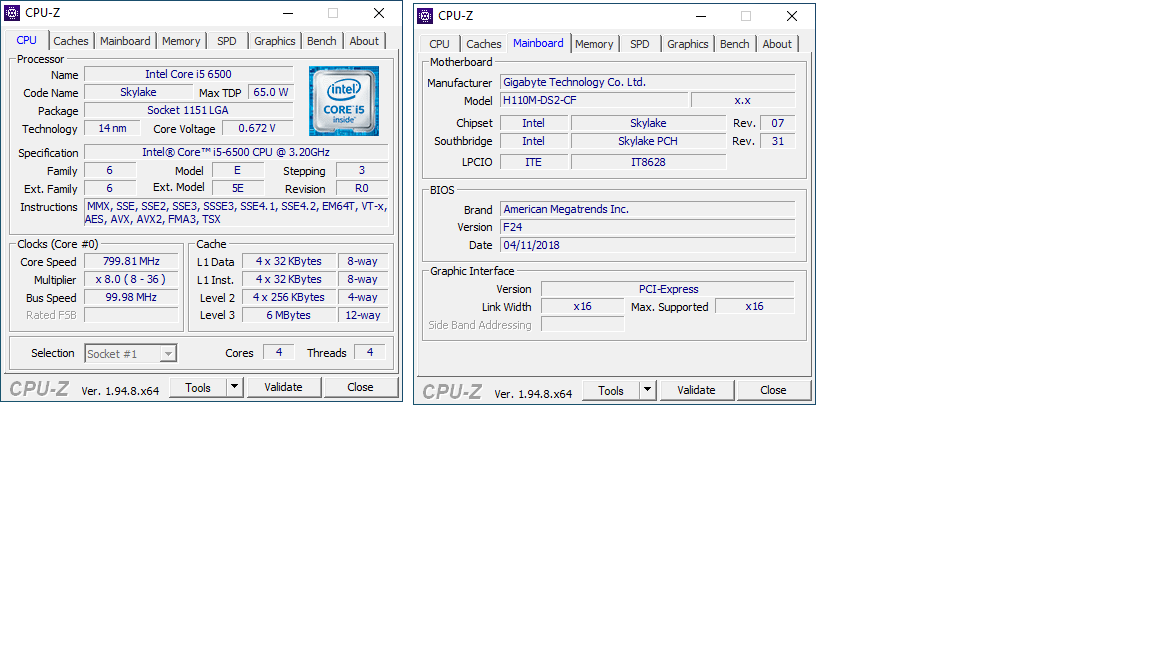Select the SPD tab in right window
Screen dimensions: 1152x648
click(x=640, y=44)
